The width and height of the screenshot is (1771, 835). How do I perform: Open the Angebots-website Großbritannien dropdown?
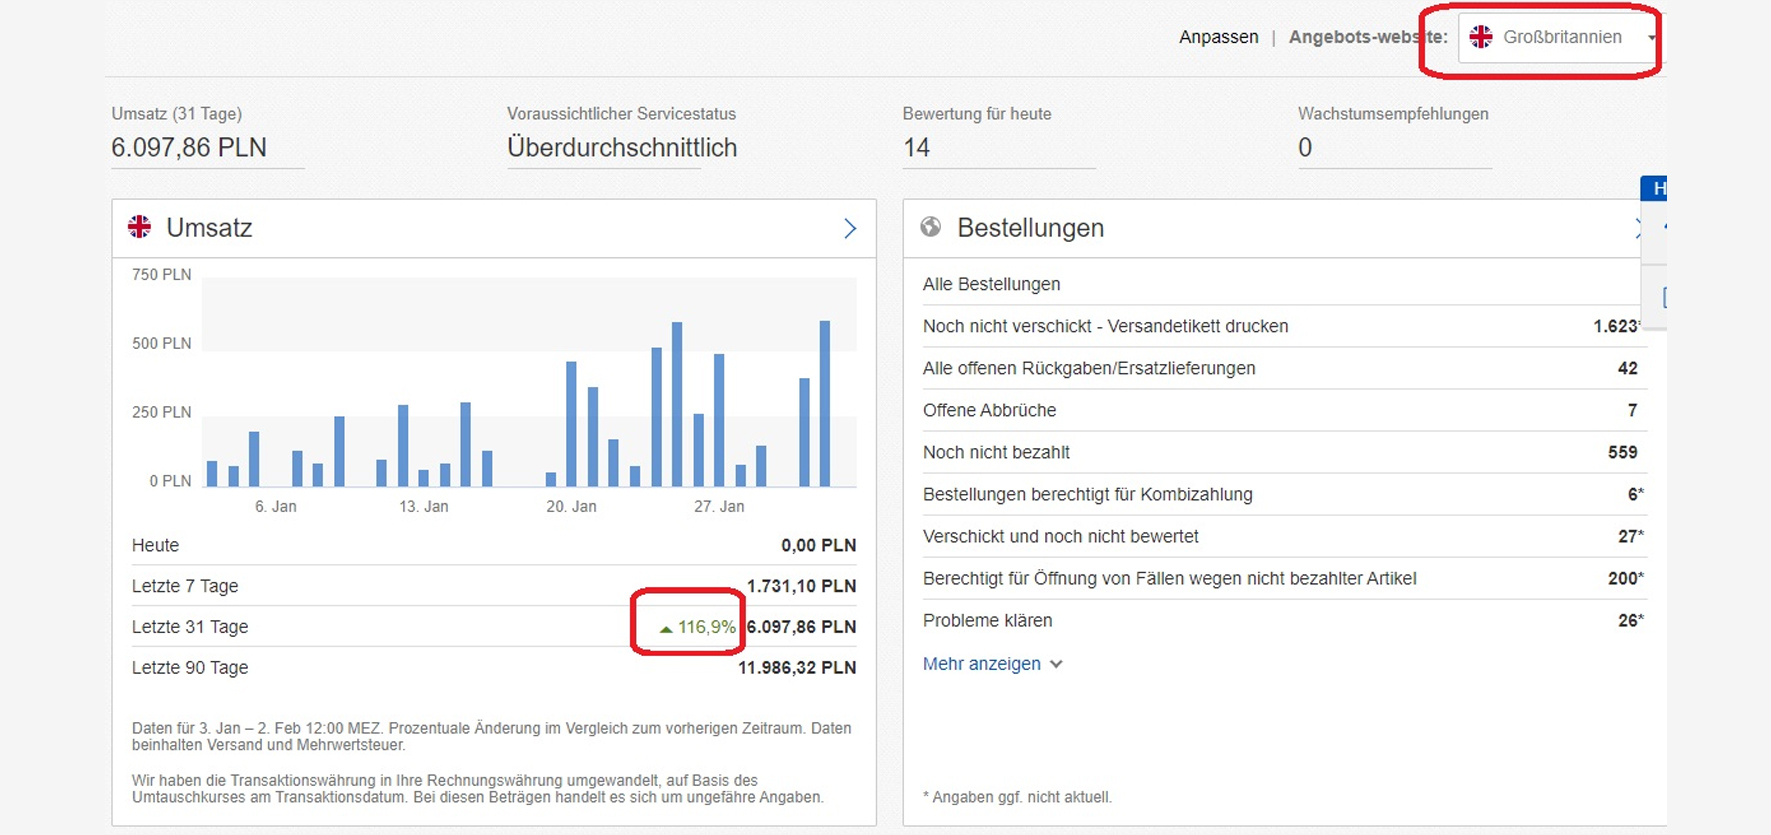[1560, 37]
